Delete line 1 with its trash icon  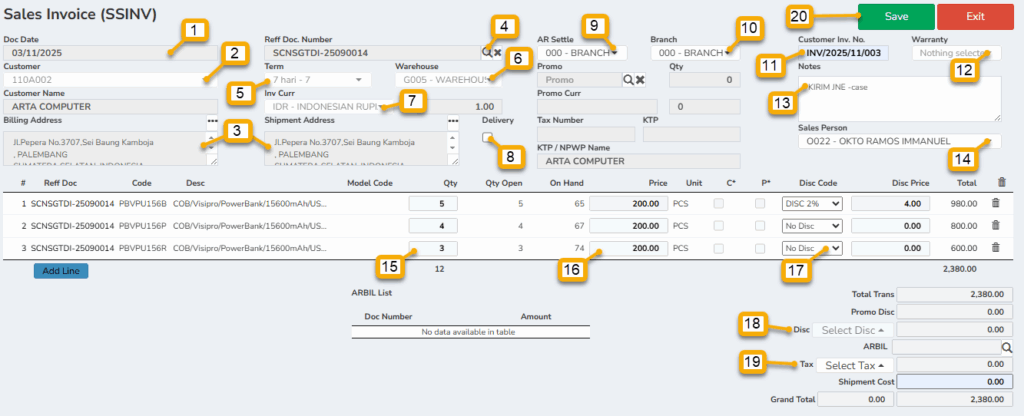994,203
